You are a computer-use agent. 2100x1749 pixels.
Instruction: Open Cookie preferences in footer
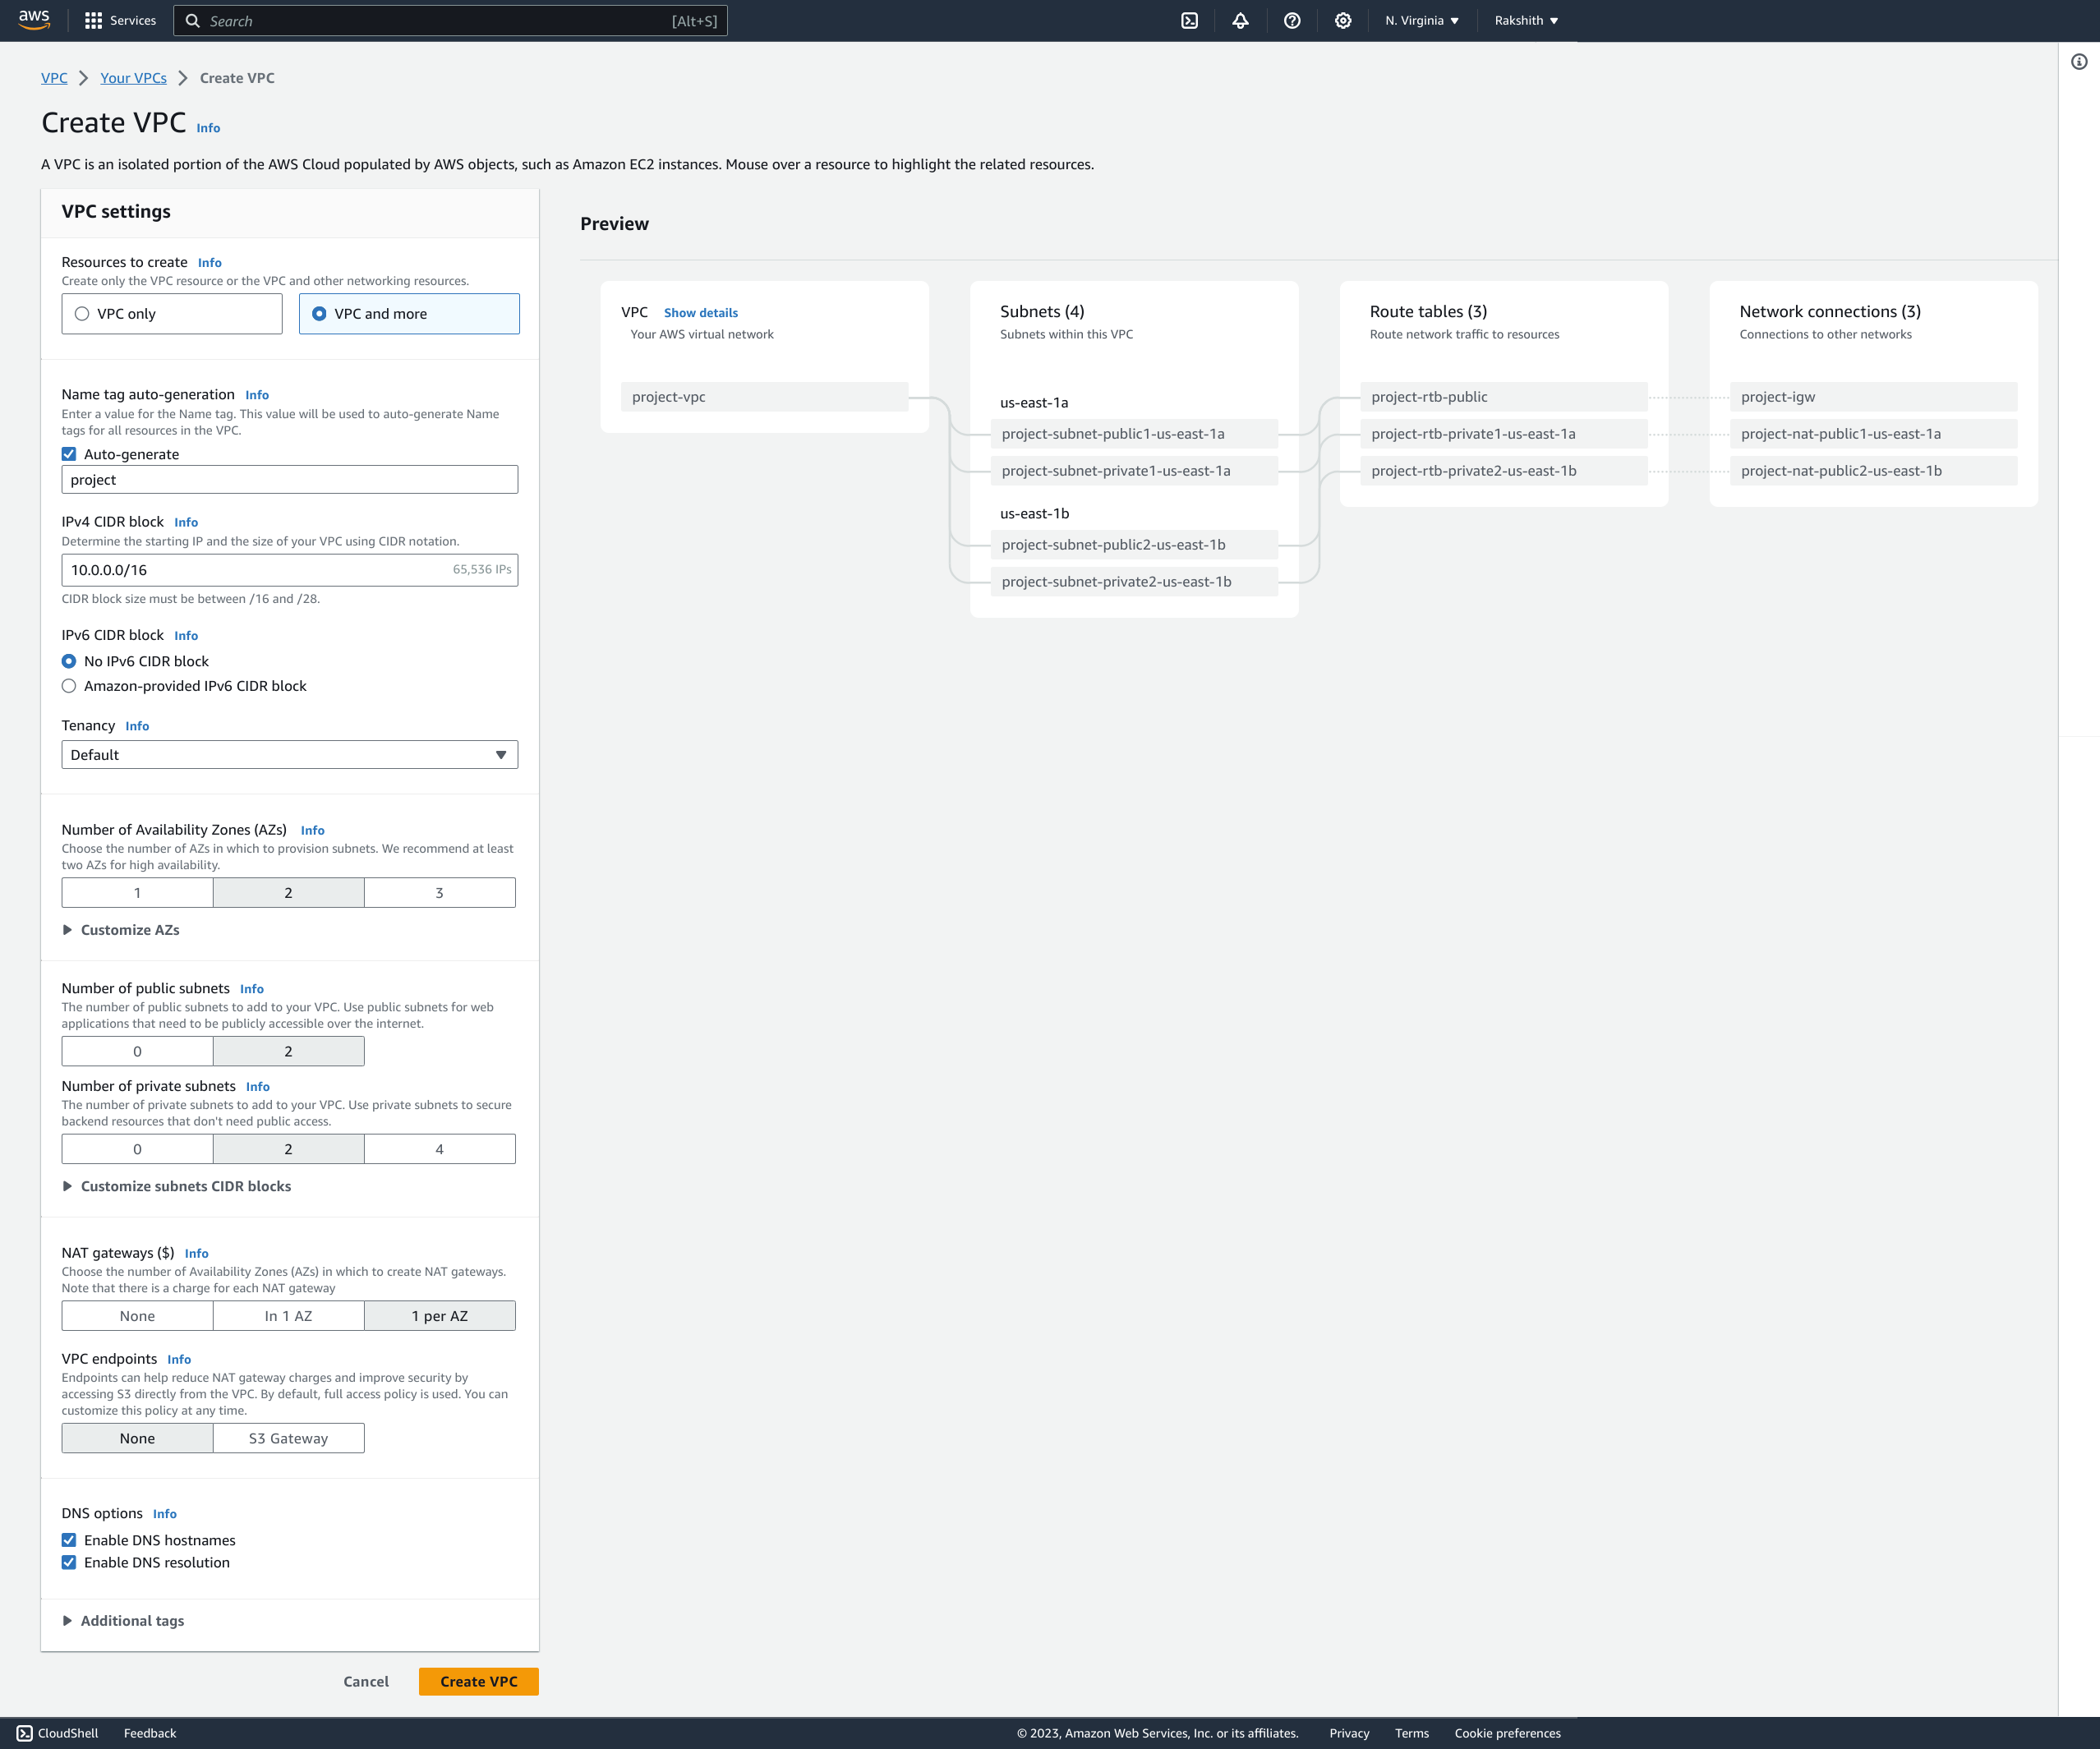(x=1507, y=1733)
